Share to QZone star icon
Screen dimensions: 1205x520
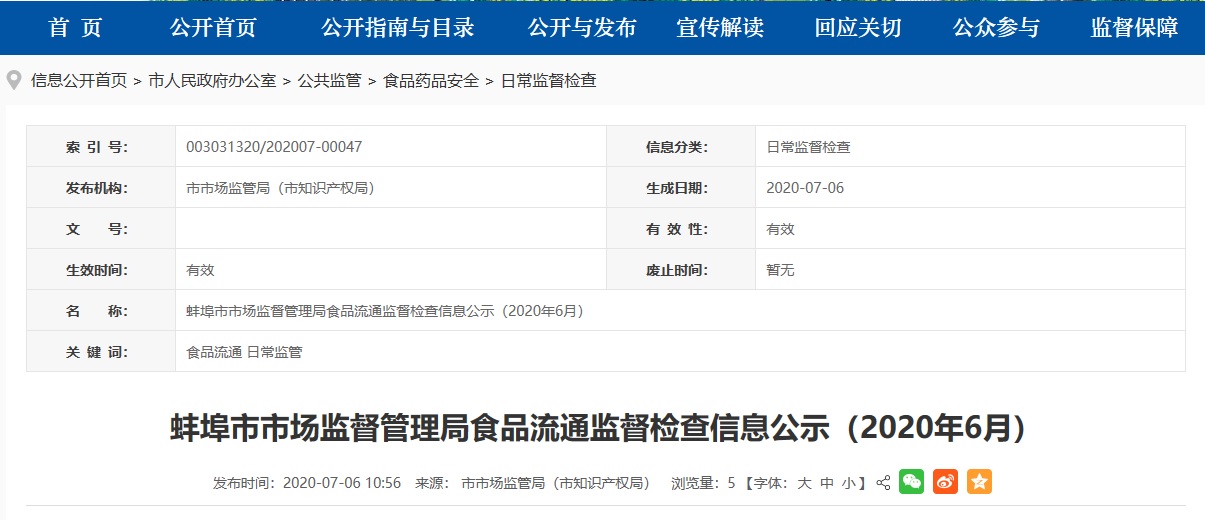pyautogui.click(x=979, y=482)
